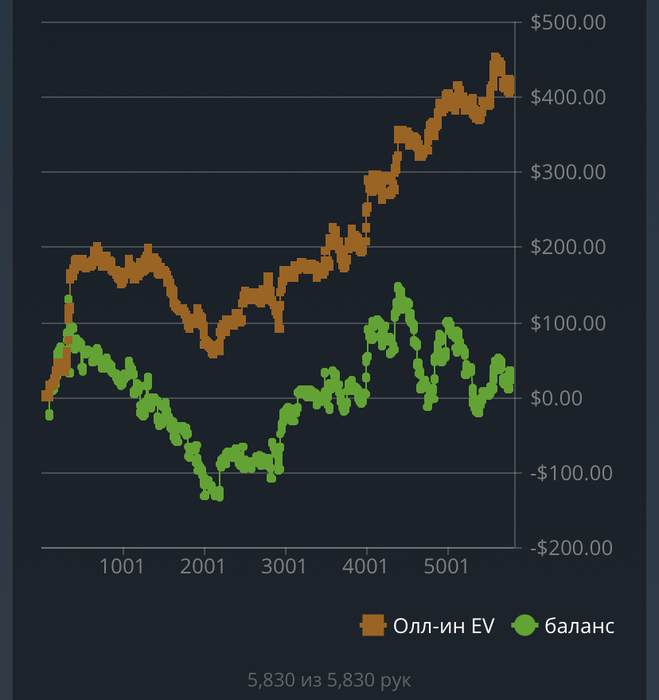Click the -$200.00 y-axis label
Screen dimensions: 659x700
tap(567, 548)
